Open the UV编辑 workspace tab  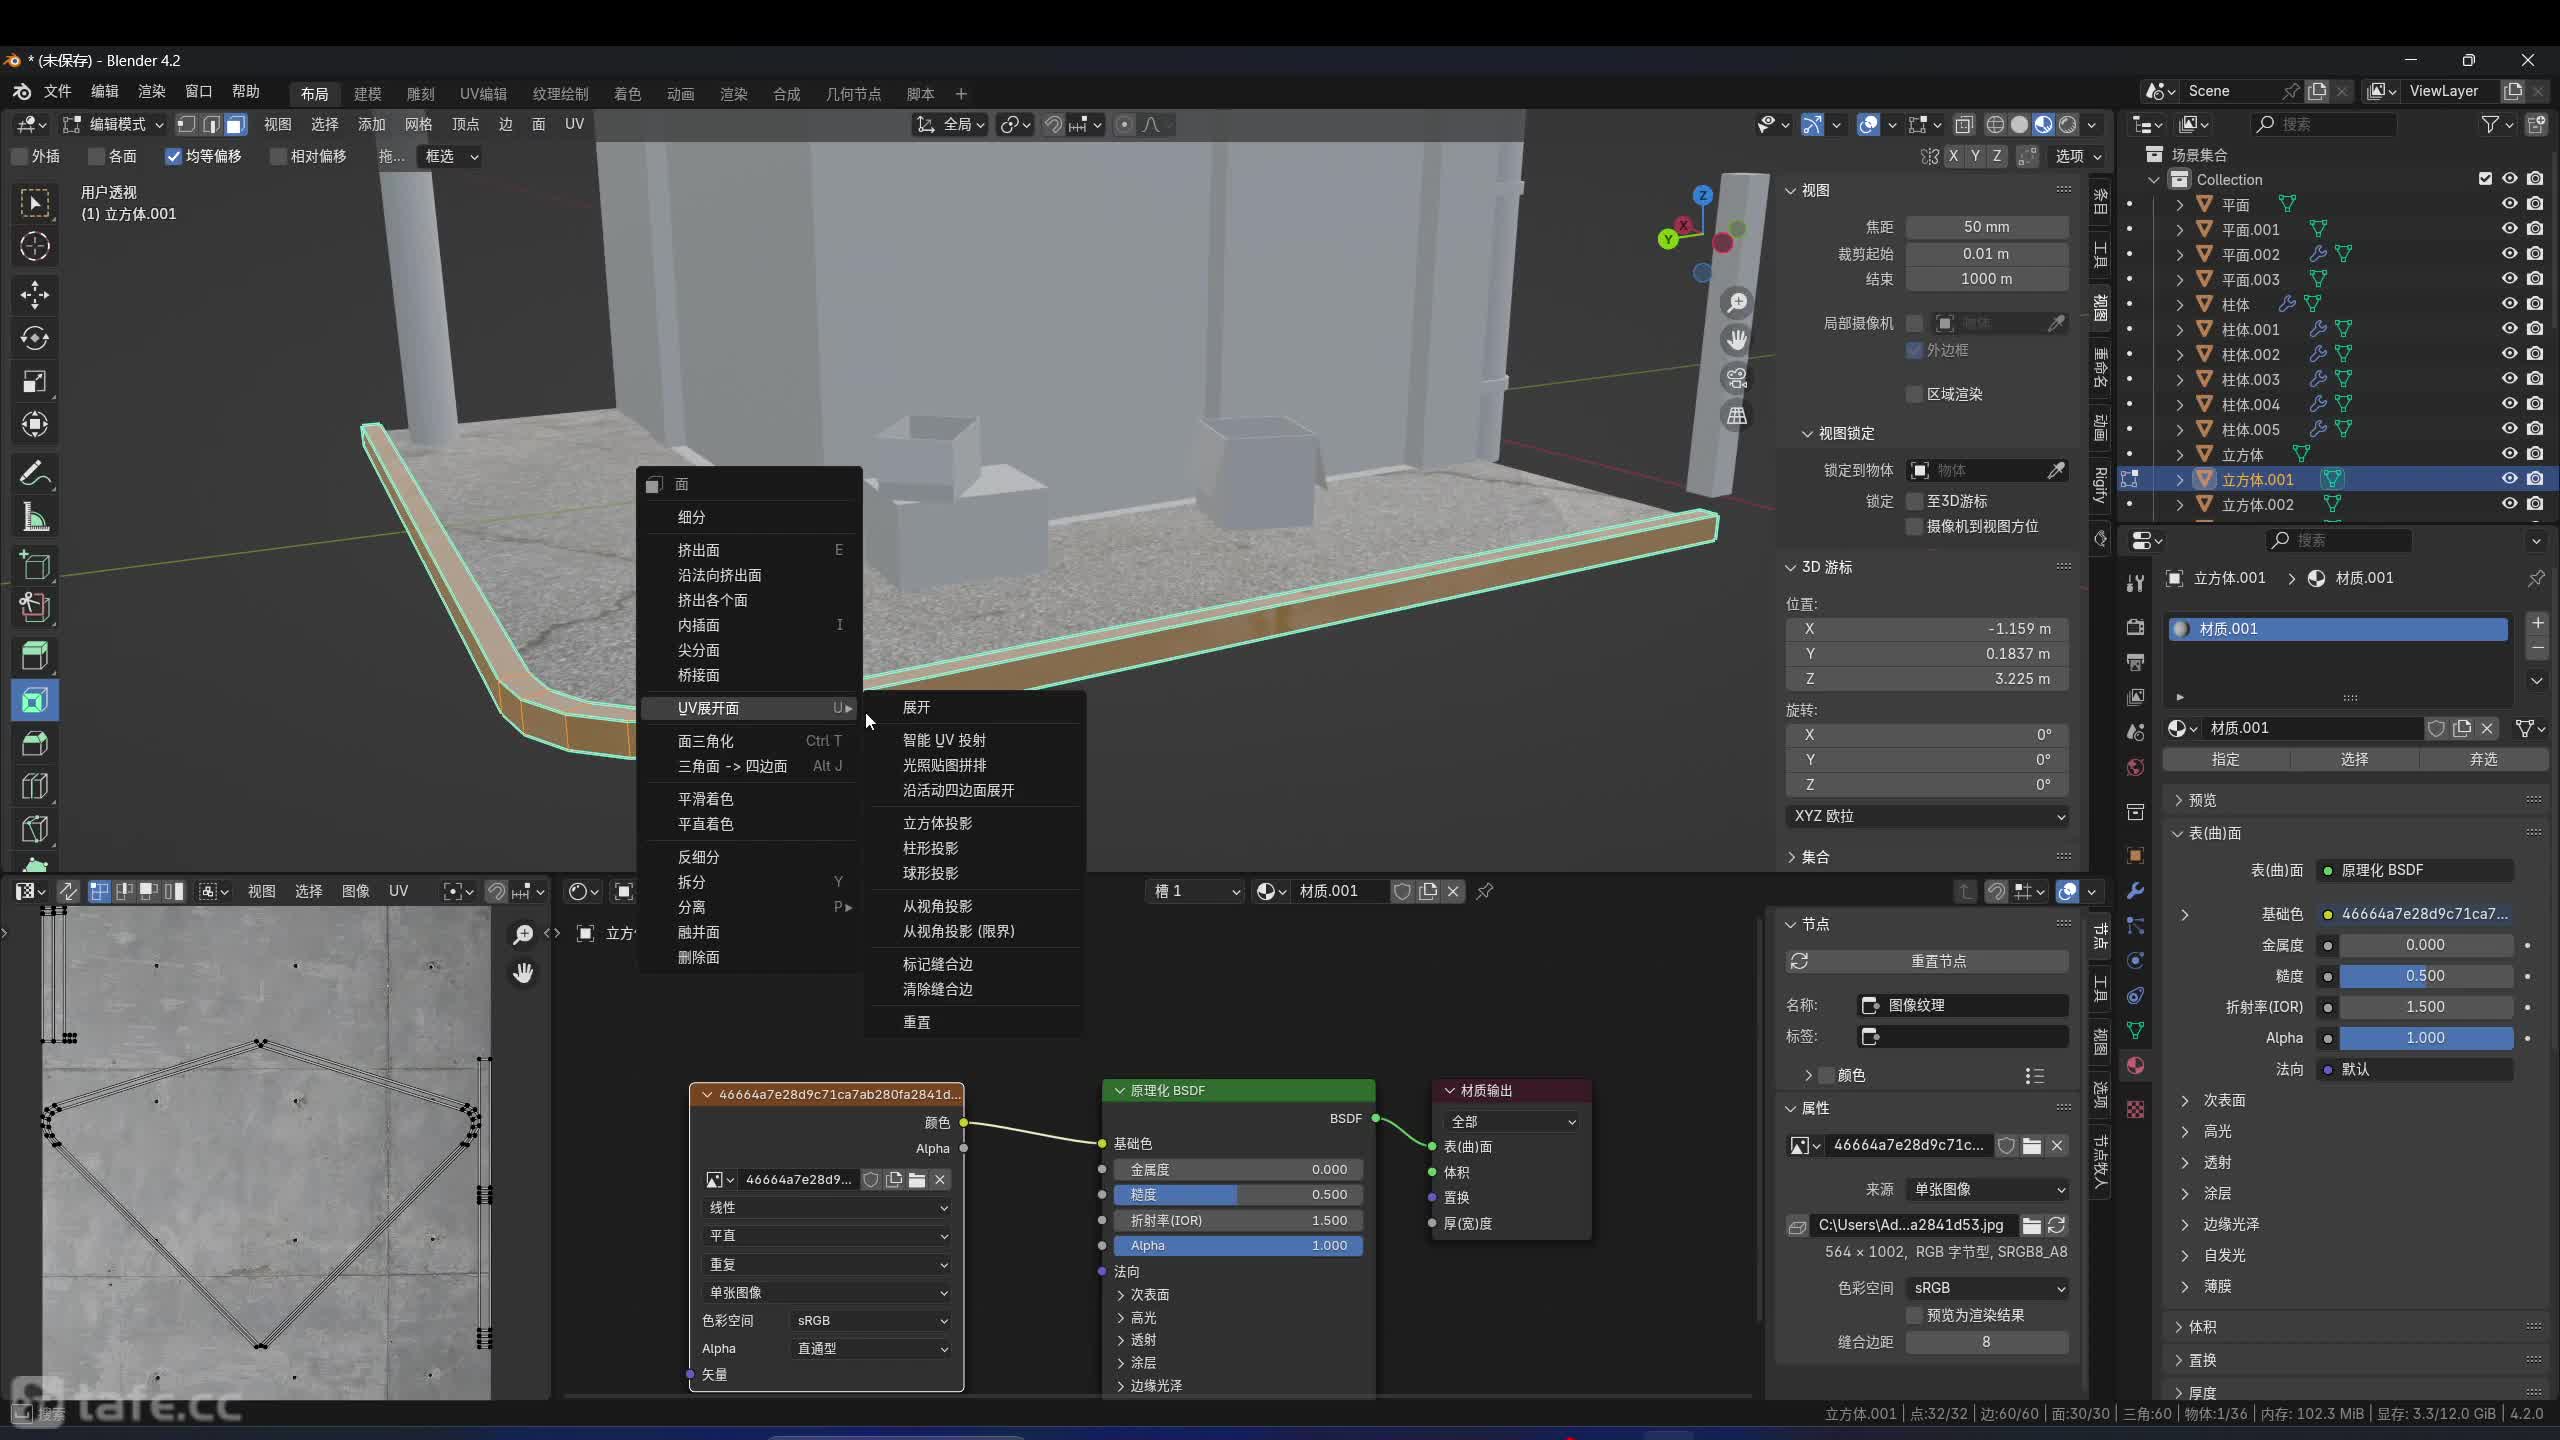pos(483,94)
